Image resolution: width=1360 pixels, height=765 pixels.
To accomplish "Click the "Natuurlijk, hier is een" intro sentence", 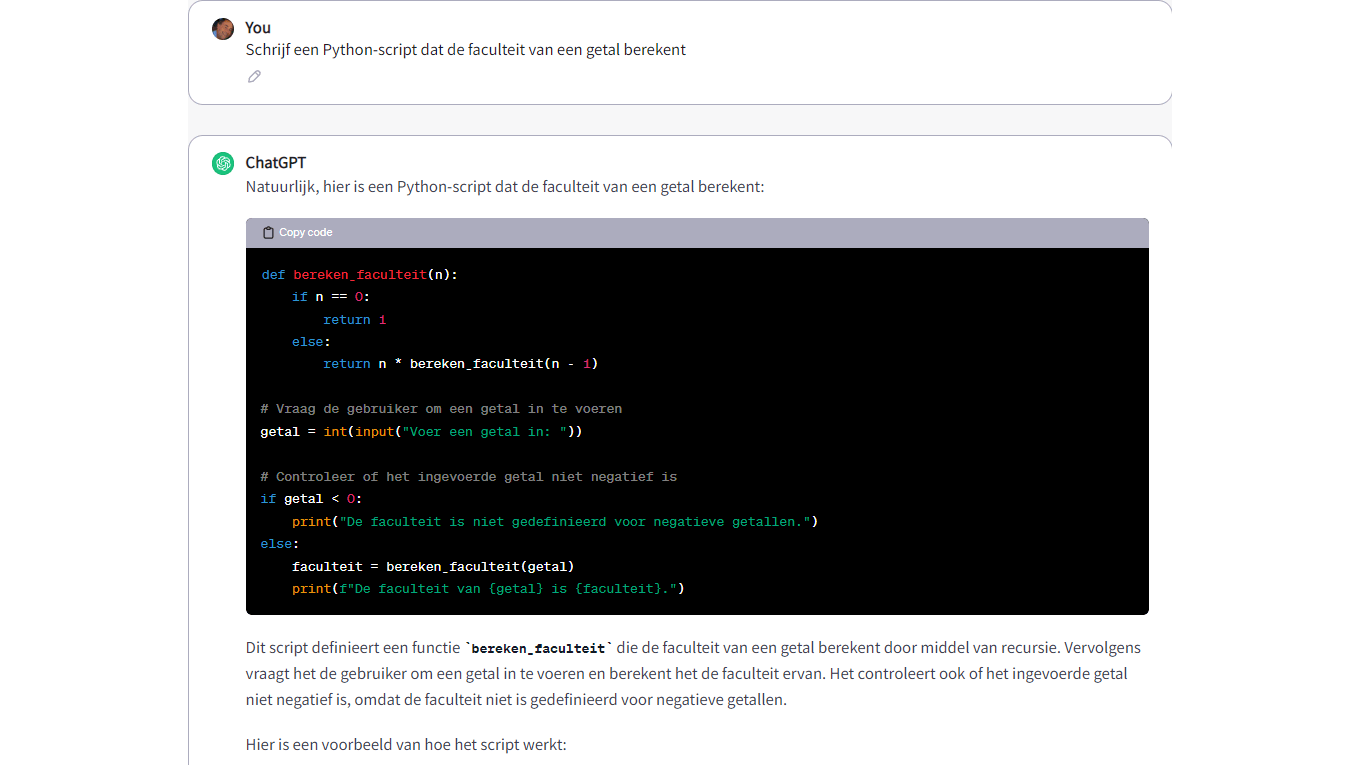I will click(504, 187).
